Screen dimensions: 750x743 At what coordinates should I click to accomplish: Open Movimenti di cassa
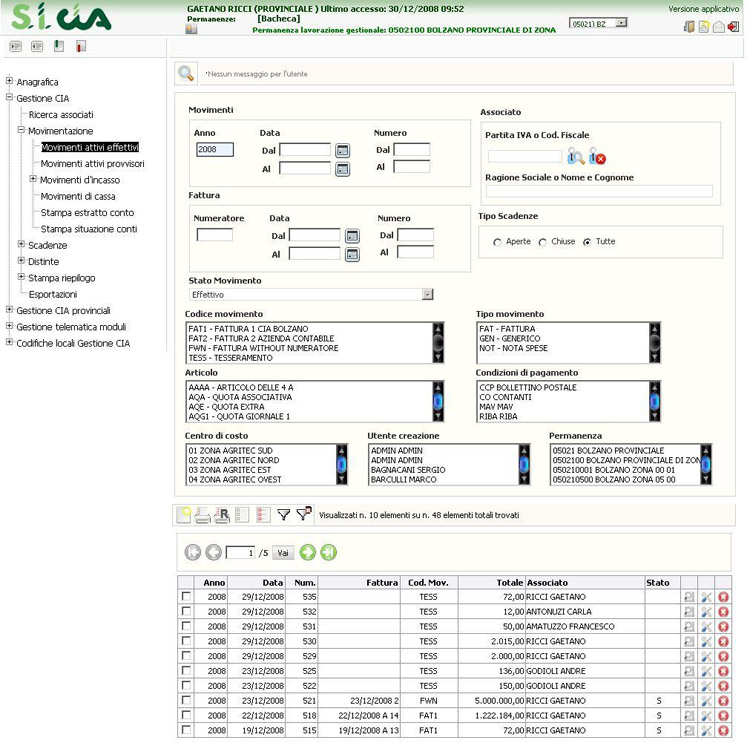[x=78, y=196]
